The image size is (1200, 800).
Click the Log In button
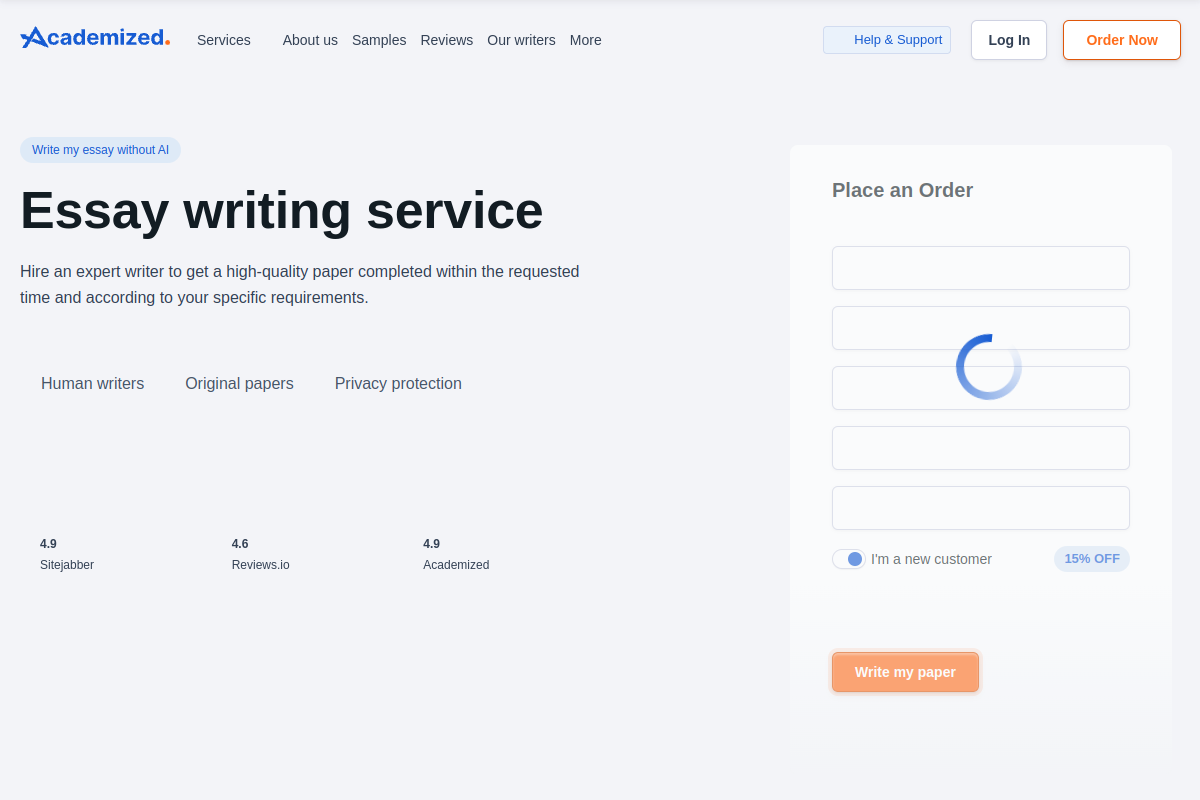coord(1009,40)
